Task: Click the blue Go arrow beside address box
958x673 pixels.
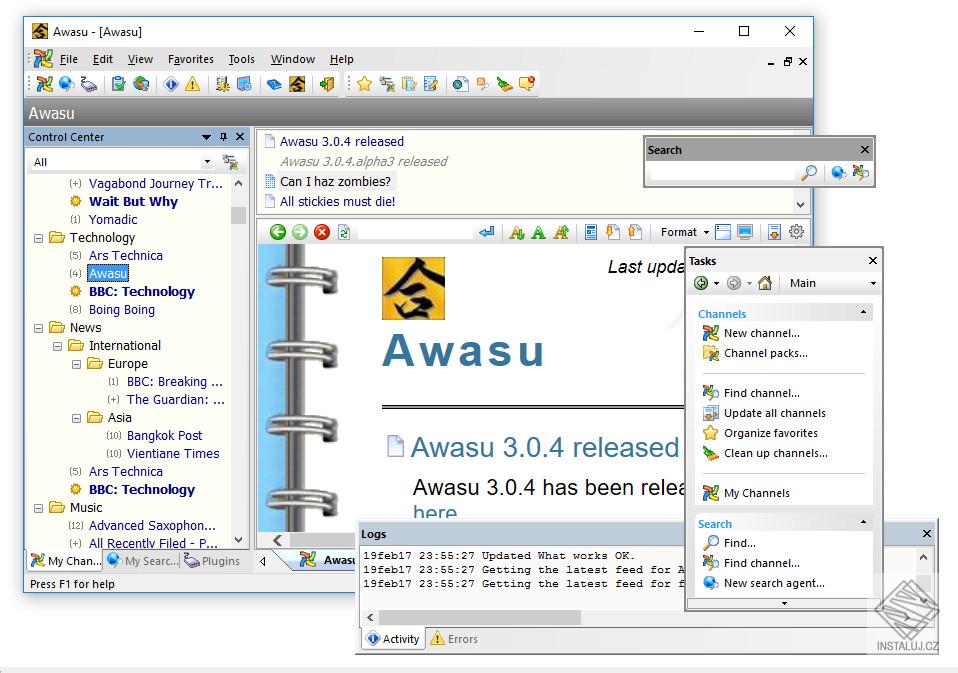Action: [x=486, y=232]
